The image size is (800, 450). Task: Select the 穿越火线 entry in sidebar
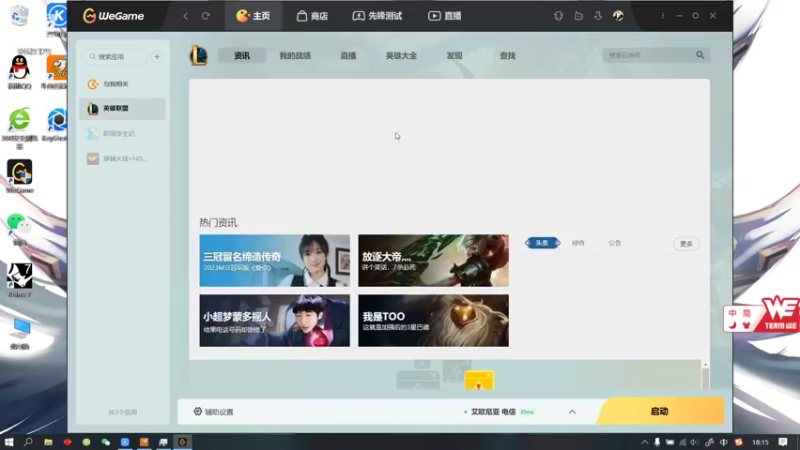(122, 159)
